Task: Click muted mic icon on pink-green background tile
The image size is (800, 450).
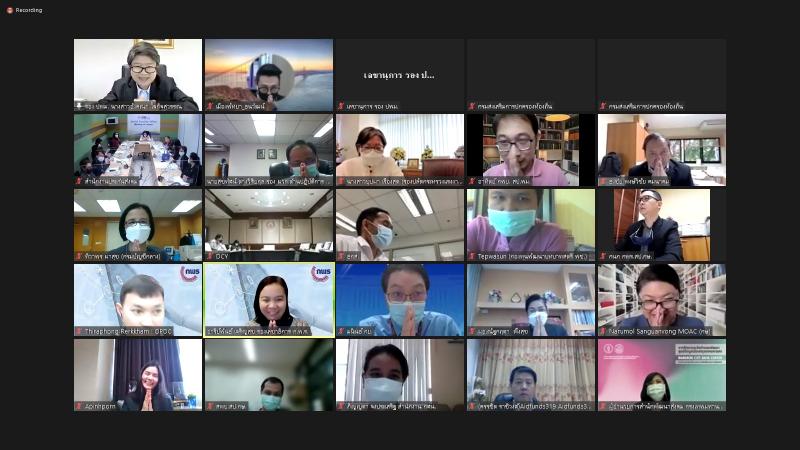Action: [603, 406]
